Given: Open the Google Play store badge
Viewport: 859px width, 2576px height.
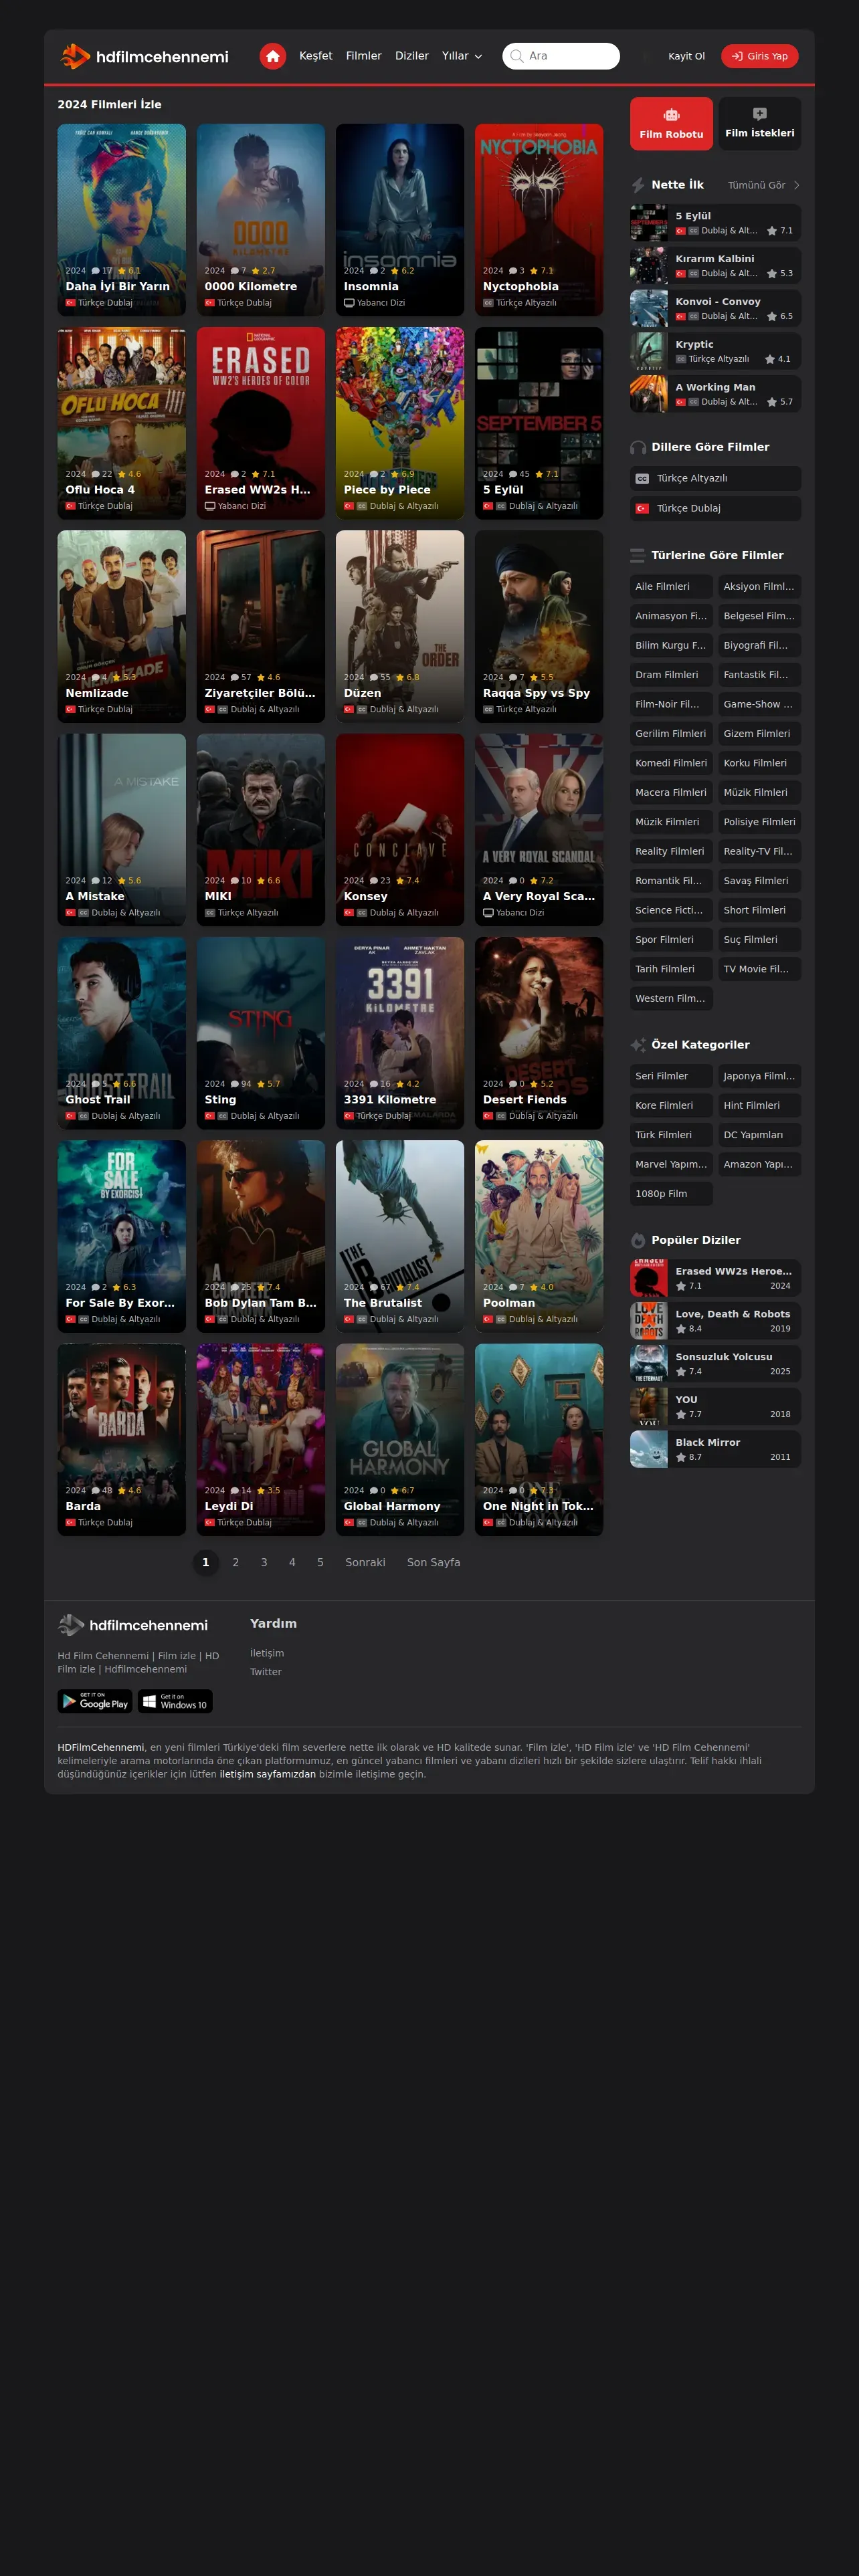Looking at the screenshot, I should pos(95,1701).
